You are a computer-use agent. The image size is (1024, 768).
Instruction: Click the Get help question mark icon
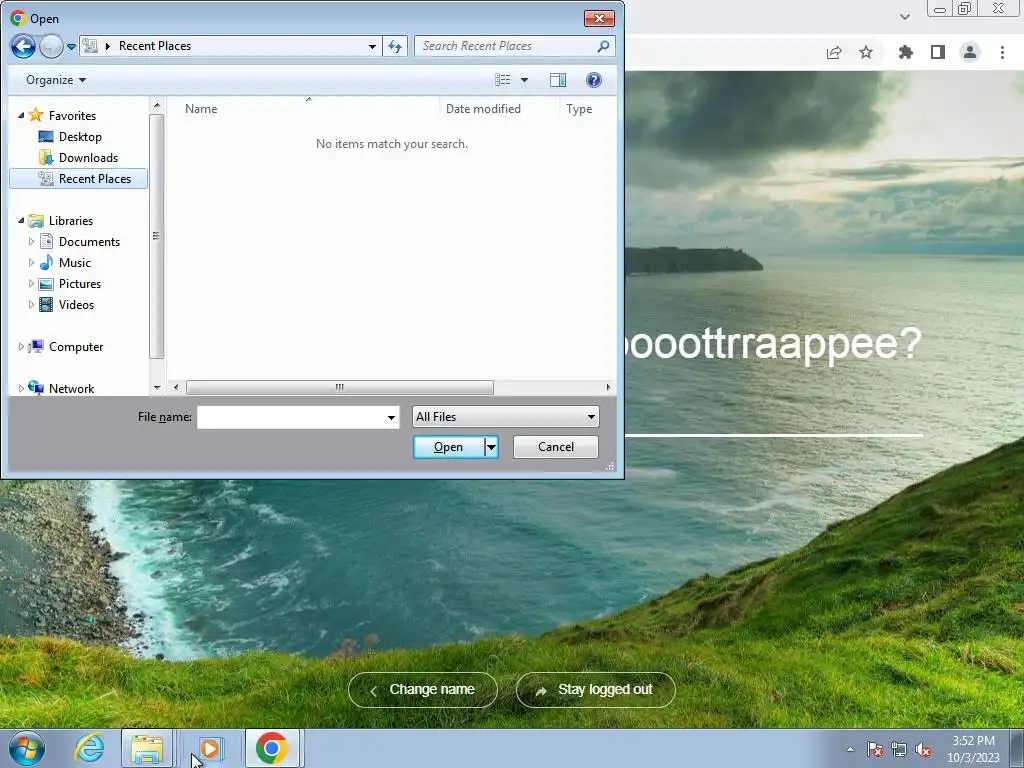594,80
